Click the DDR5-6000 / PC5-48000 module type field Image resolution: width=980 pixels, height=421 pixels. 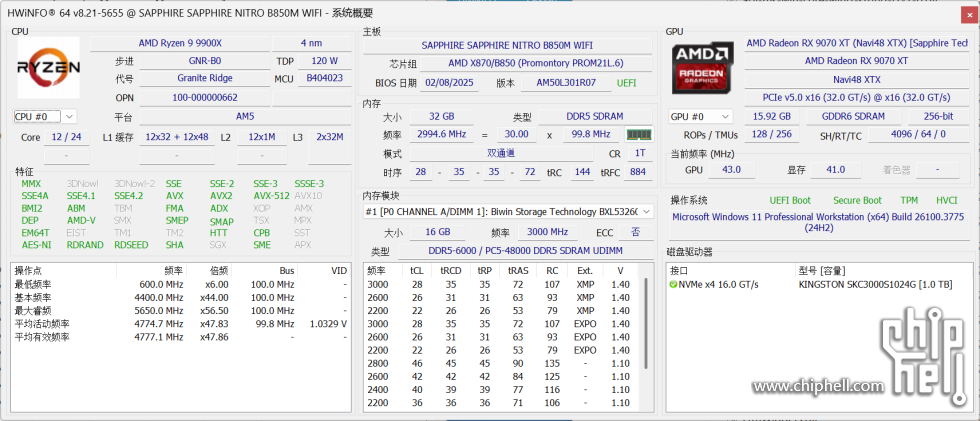[525, 250]
